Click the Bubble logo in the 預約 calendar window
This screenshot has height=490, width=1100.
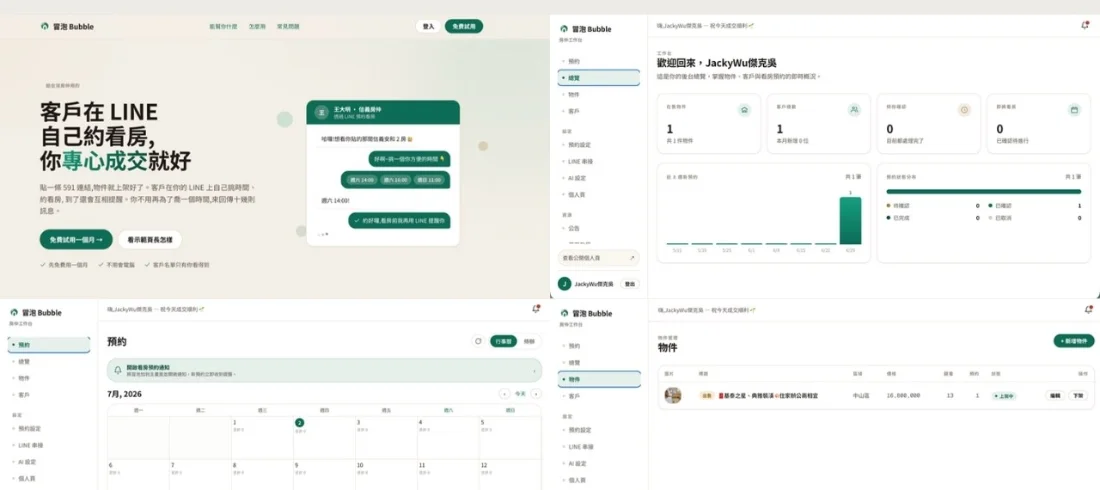[x=35, y=312]
